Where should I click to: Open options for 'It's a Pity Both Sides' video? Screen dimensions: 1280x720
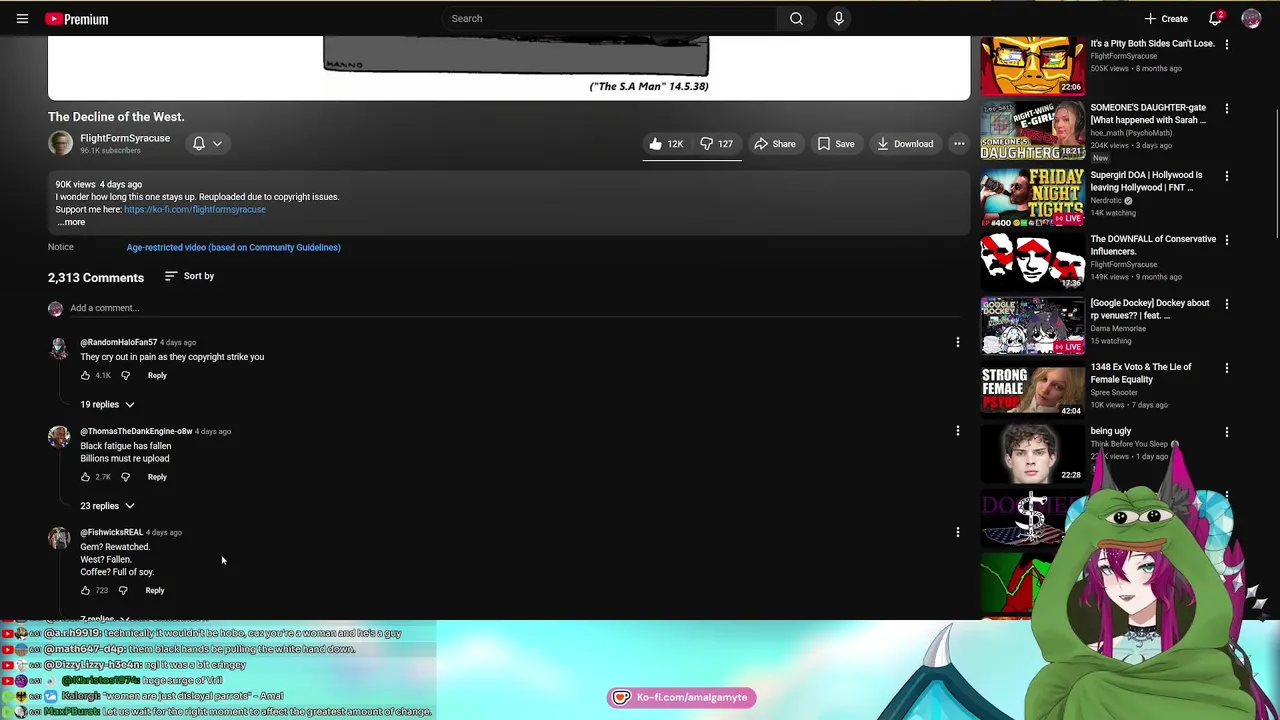1227,44
